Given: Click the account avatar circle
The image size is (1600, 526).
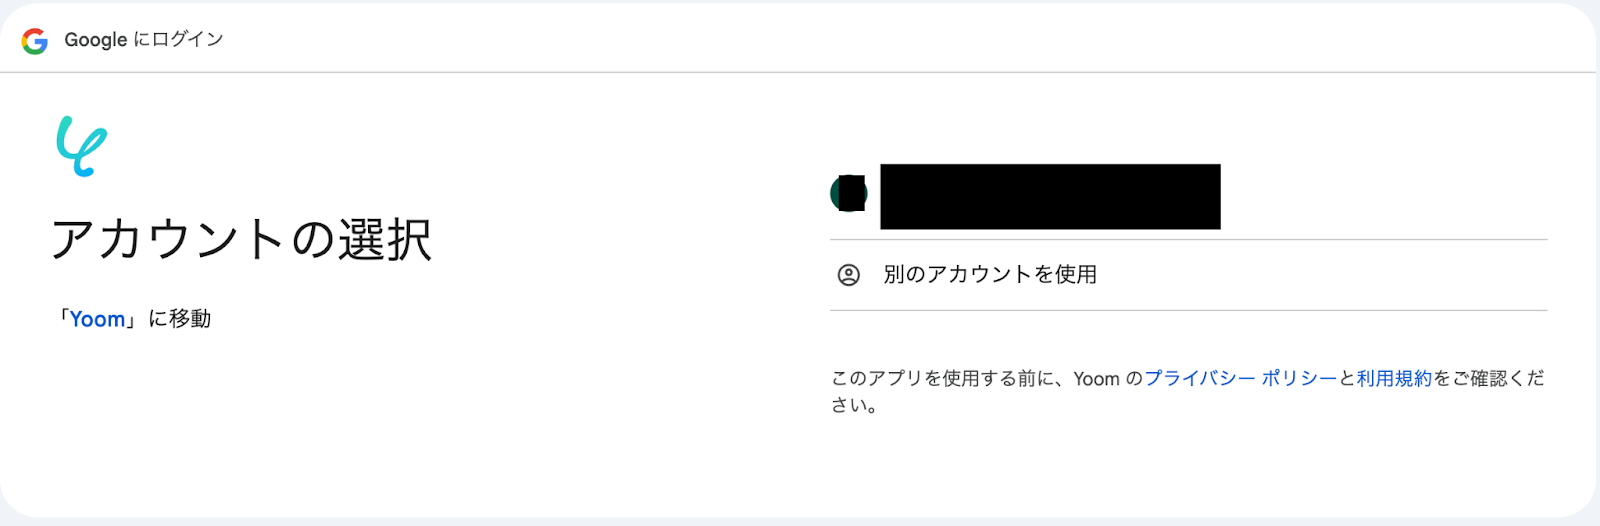Looking at the screenshot, I should tap(848, 193).
